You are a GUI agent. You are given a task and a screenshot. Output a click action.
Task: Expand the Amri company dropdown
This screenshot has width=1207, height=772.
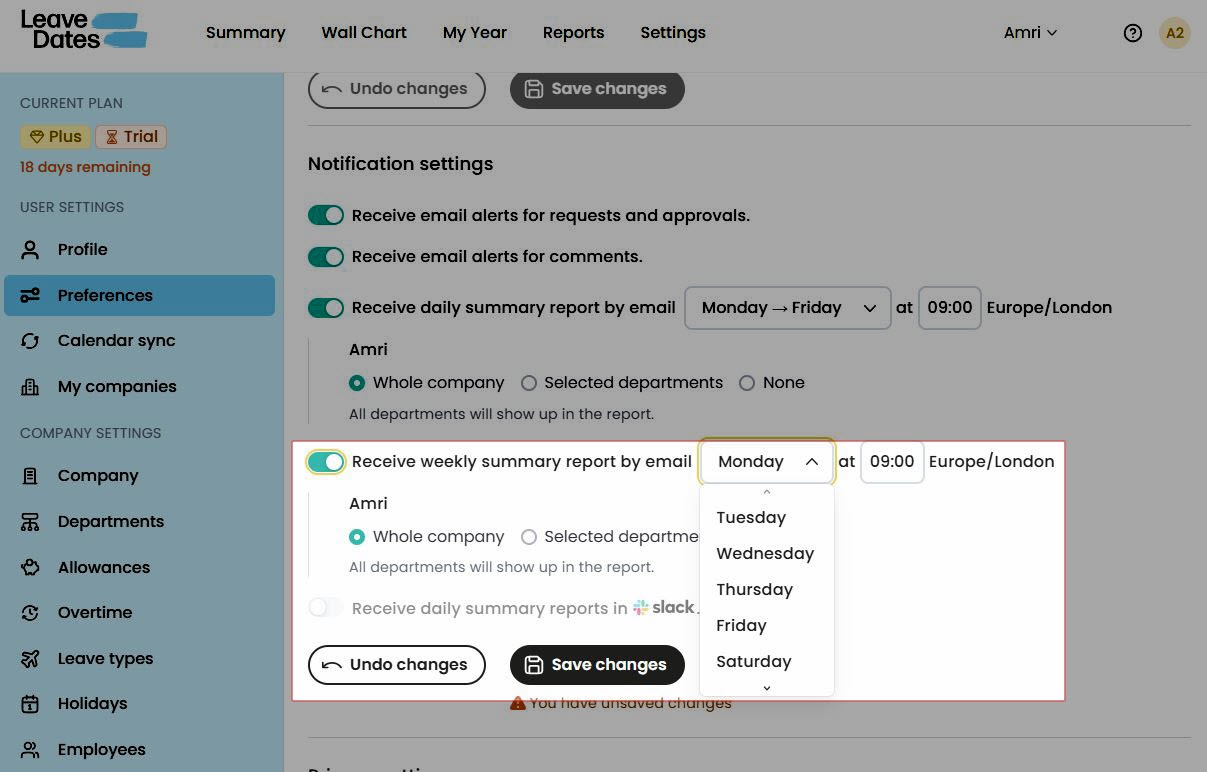click(x=1030, y=33)
